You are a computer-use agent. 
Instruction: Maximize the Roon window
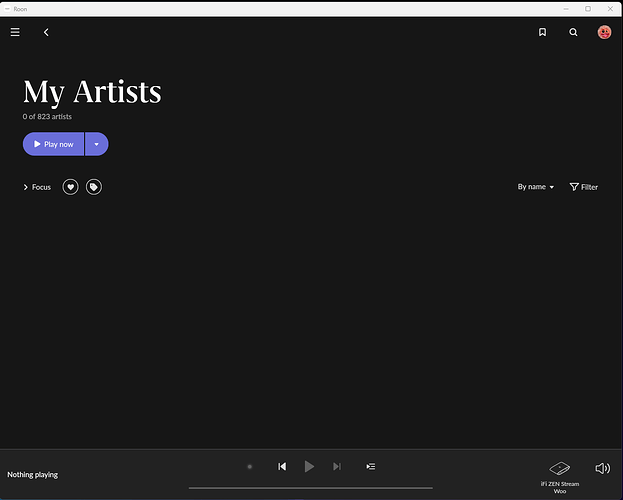click(588, 9)
